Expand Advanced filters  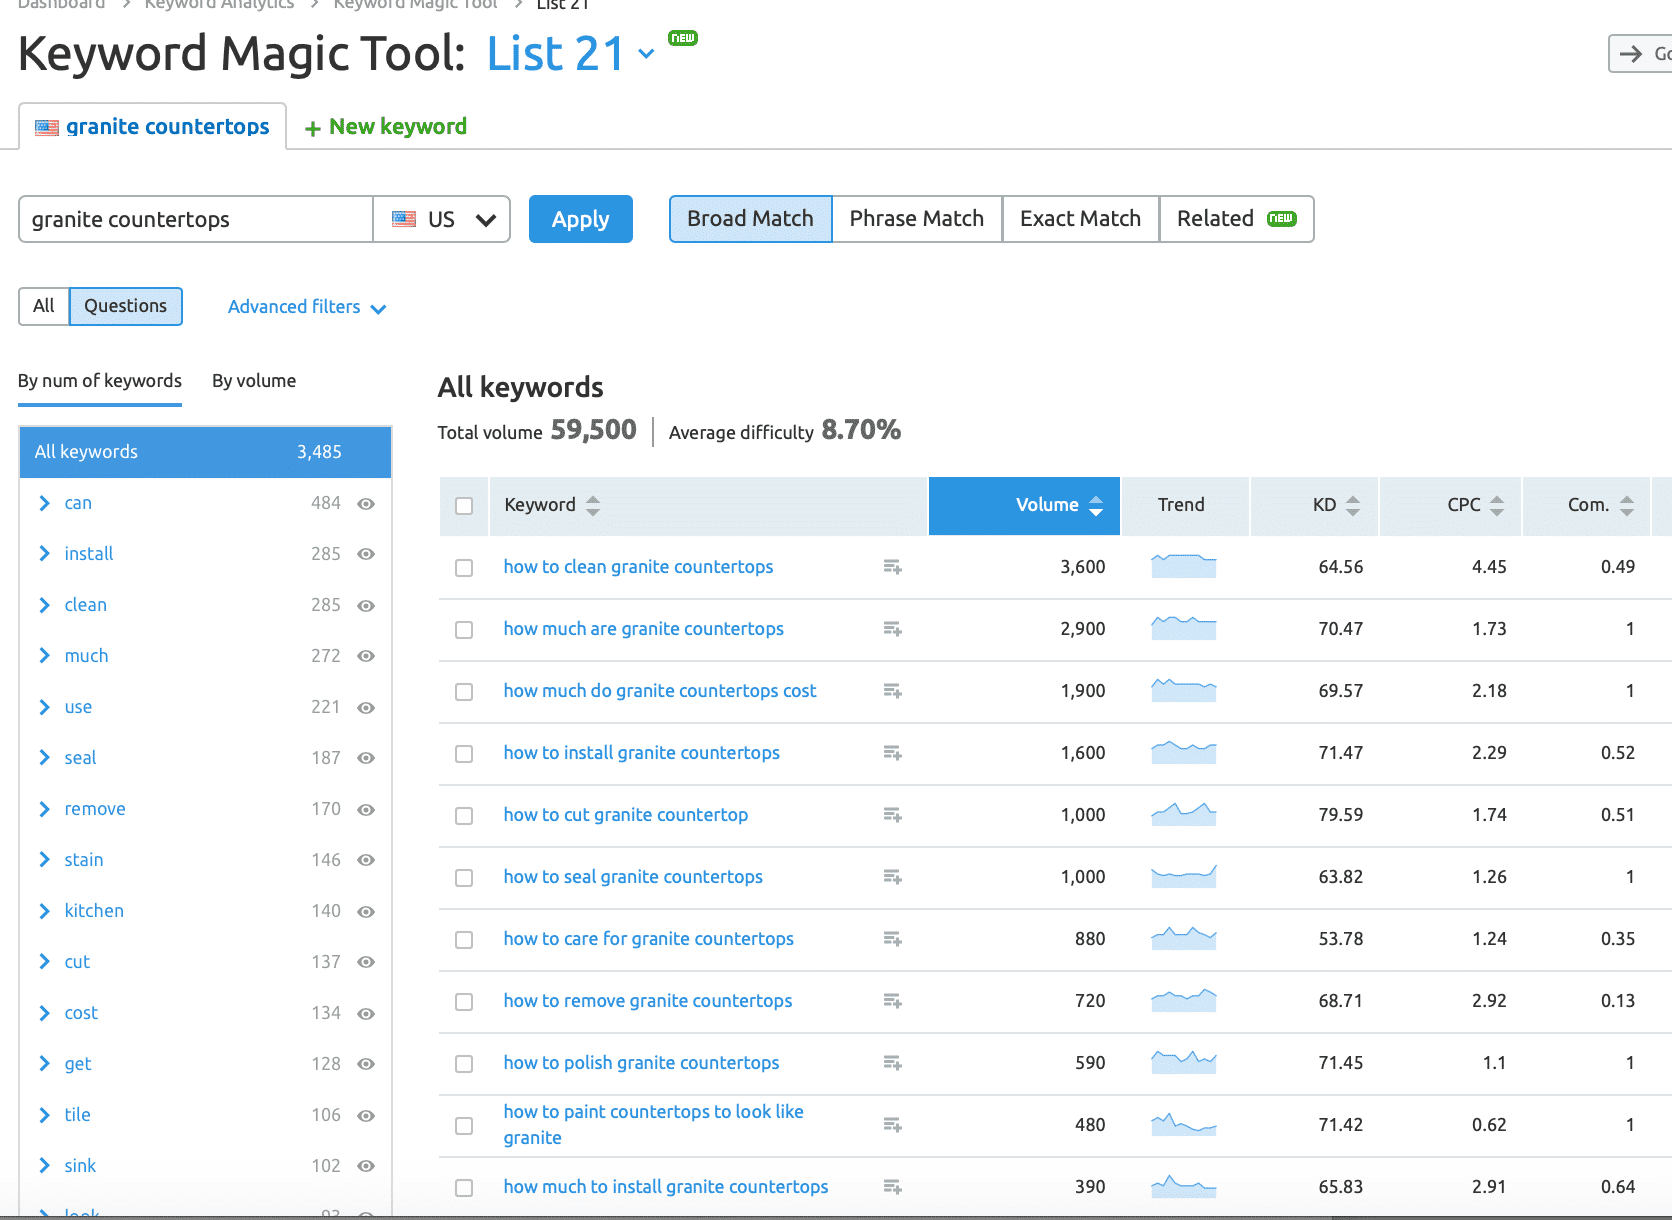click(x=307, y=307)
